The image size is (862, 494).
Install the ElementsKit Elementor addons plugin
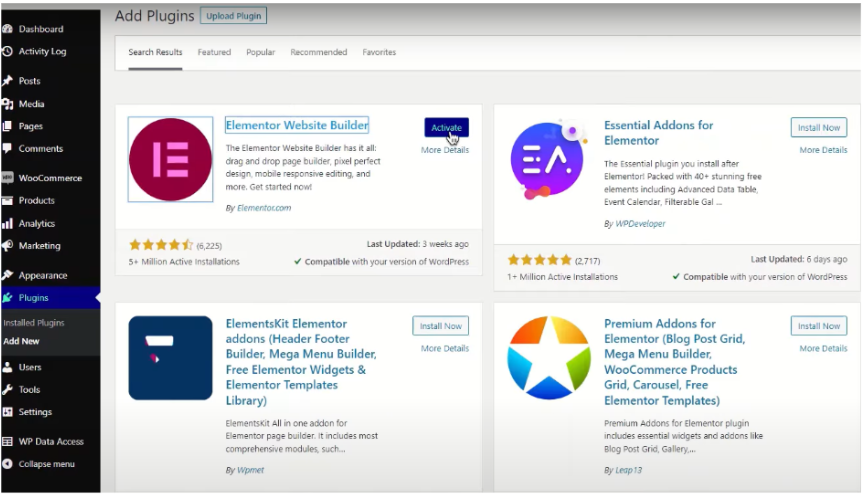(x=441, y=326)
